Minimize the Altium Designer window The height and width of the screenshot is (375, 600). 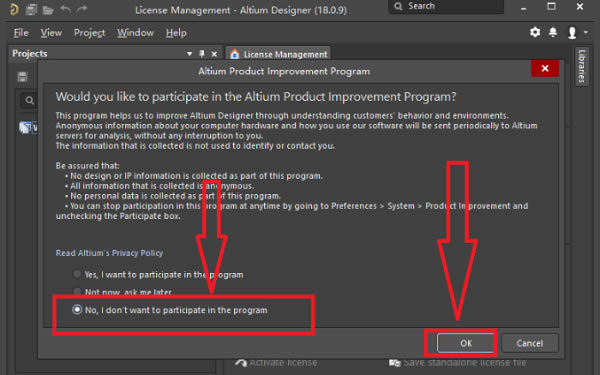[x=523, y=7]
